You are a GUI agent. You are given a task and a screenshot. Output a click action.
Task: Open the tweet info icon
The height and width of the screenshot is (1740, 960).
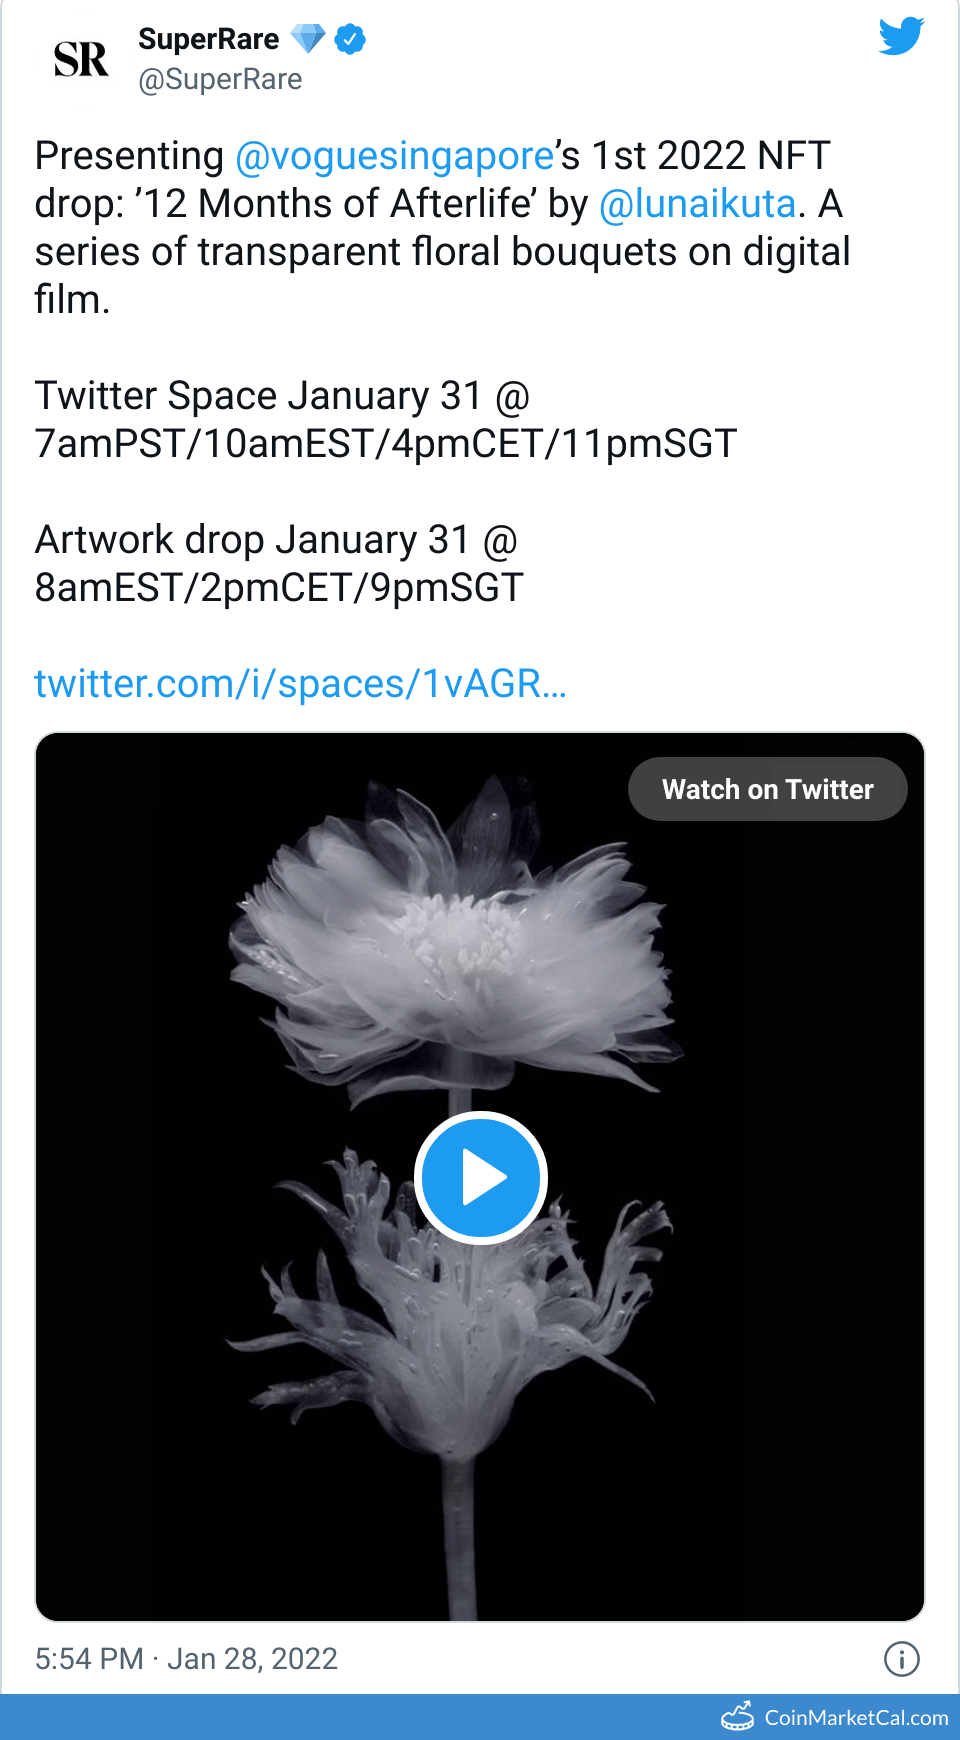pyautogui.click(x=901, y=1659)
